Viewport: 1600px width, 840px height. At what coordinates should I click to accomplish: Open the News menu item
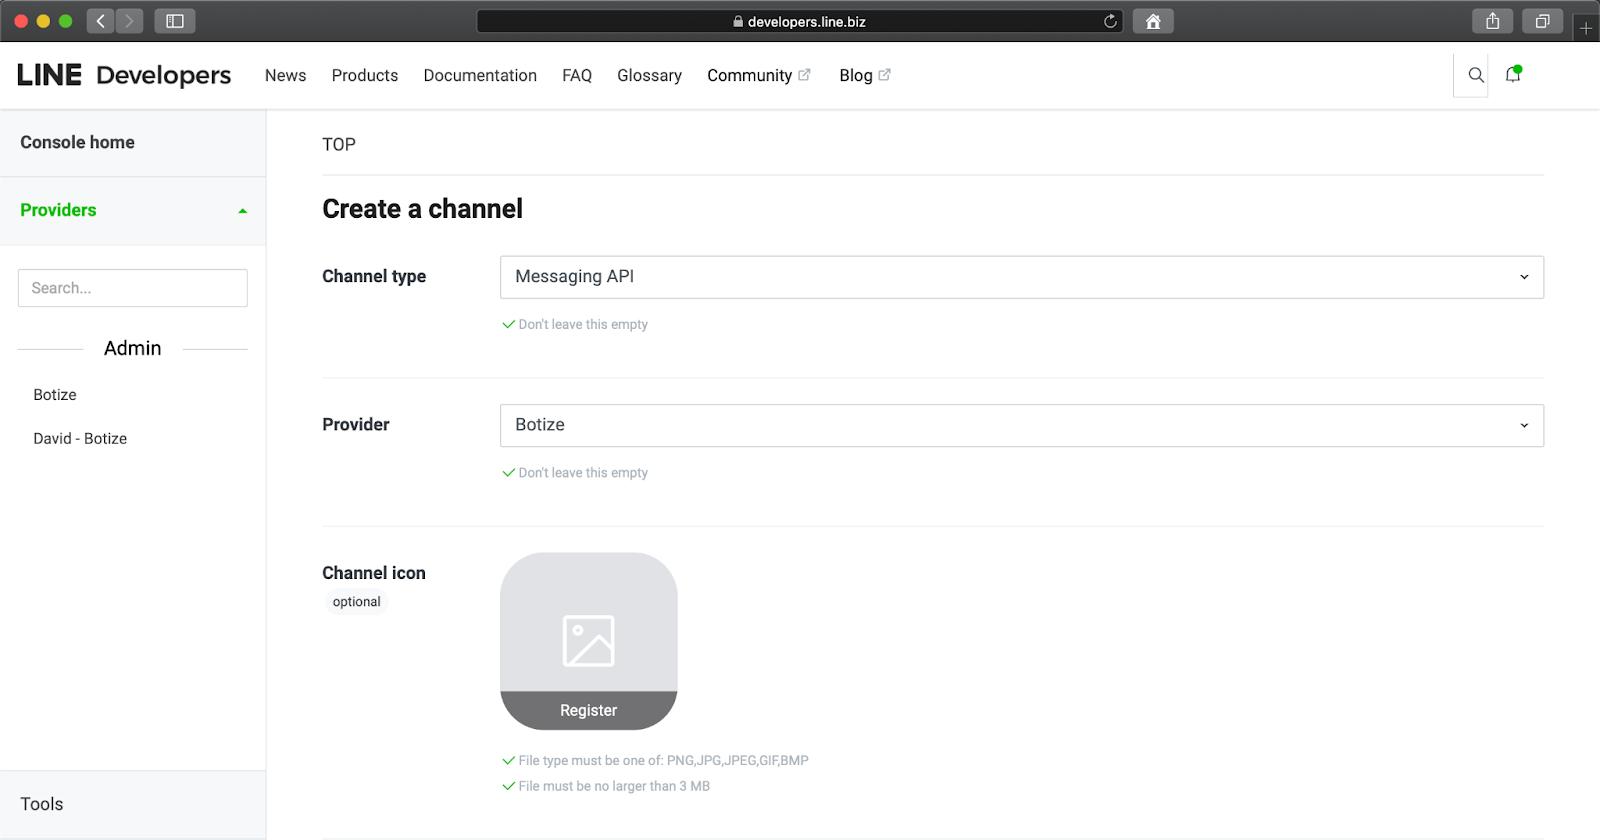[286, 75]
